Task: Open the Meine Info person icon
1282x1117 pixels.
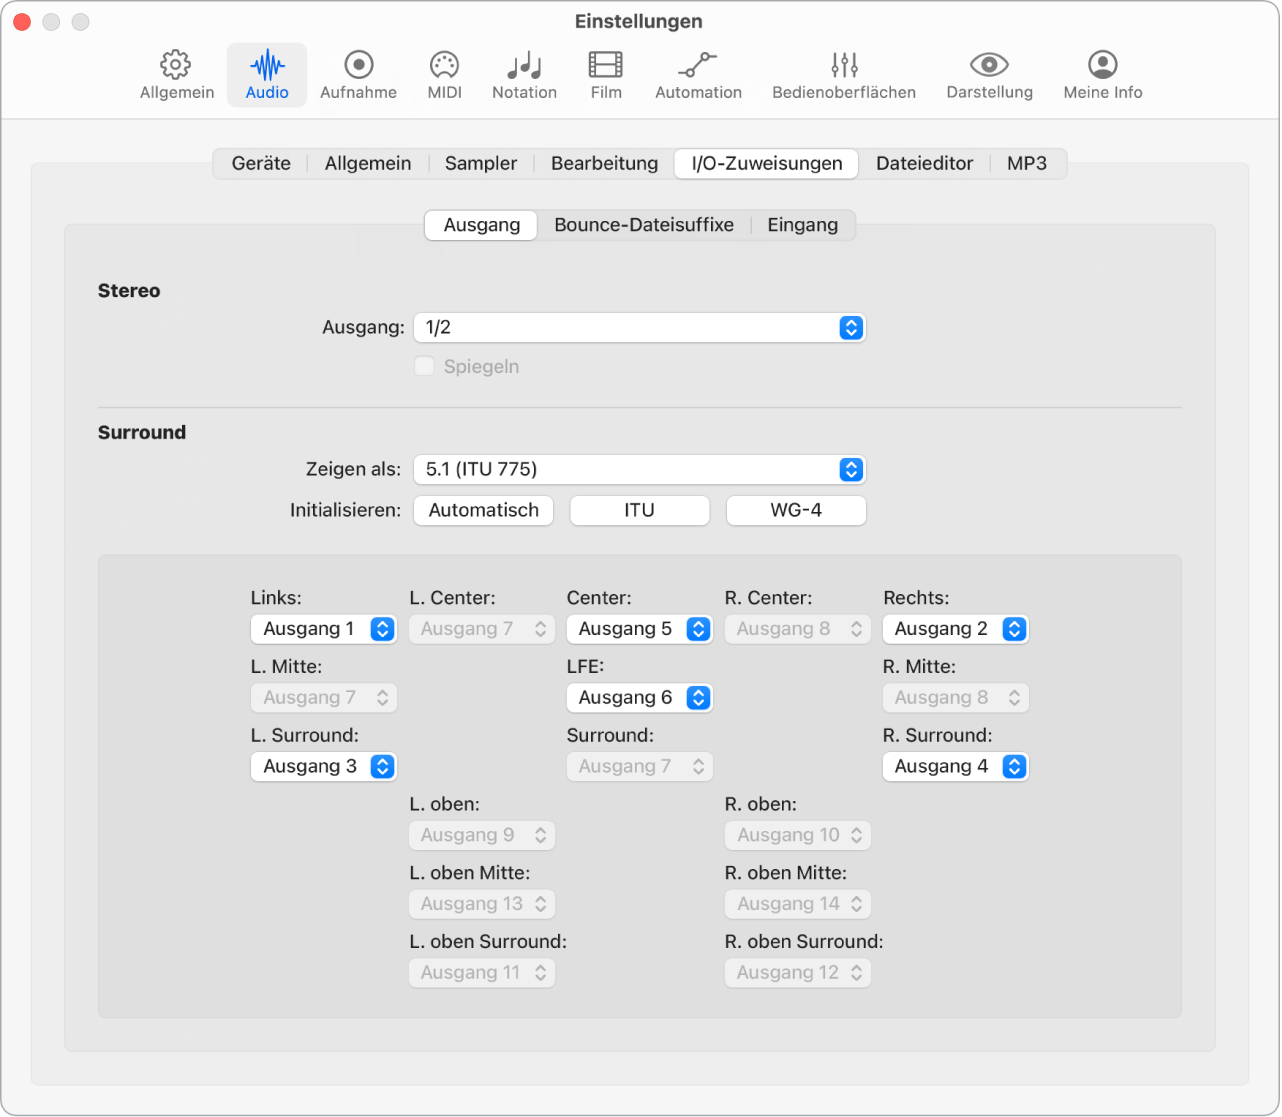Action: 1103,65
